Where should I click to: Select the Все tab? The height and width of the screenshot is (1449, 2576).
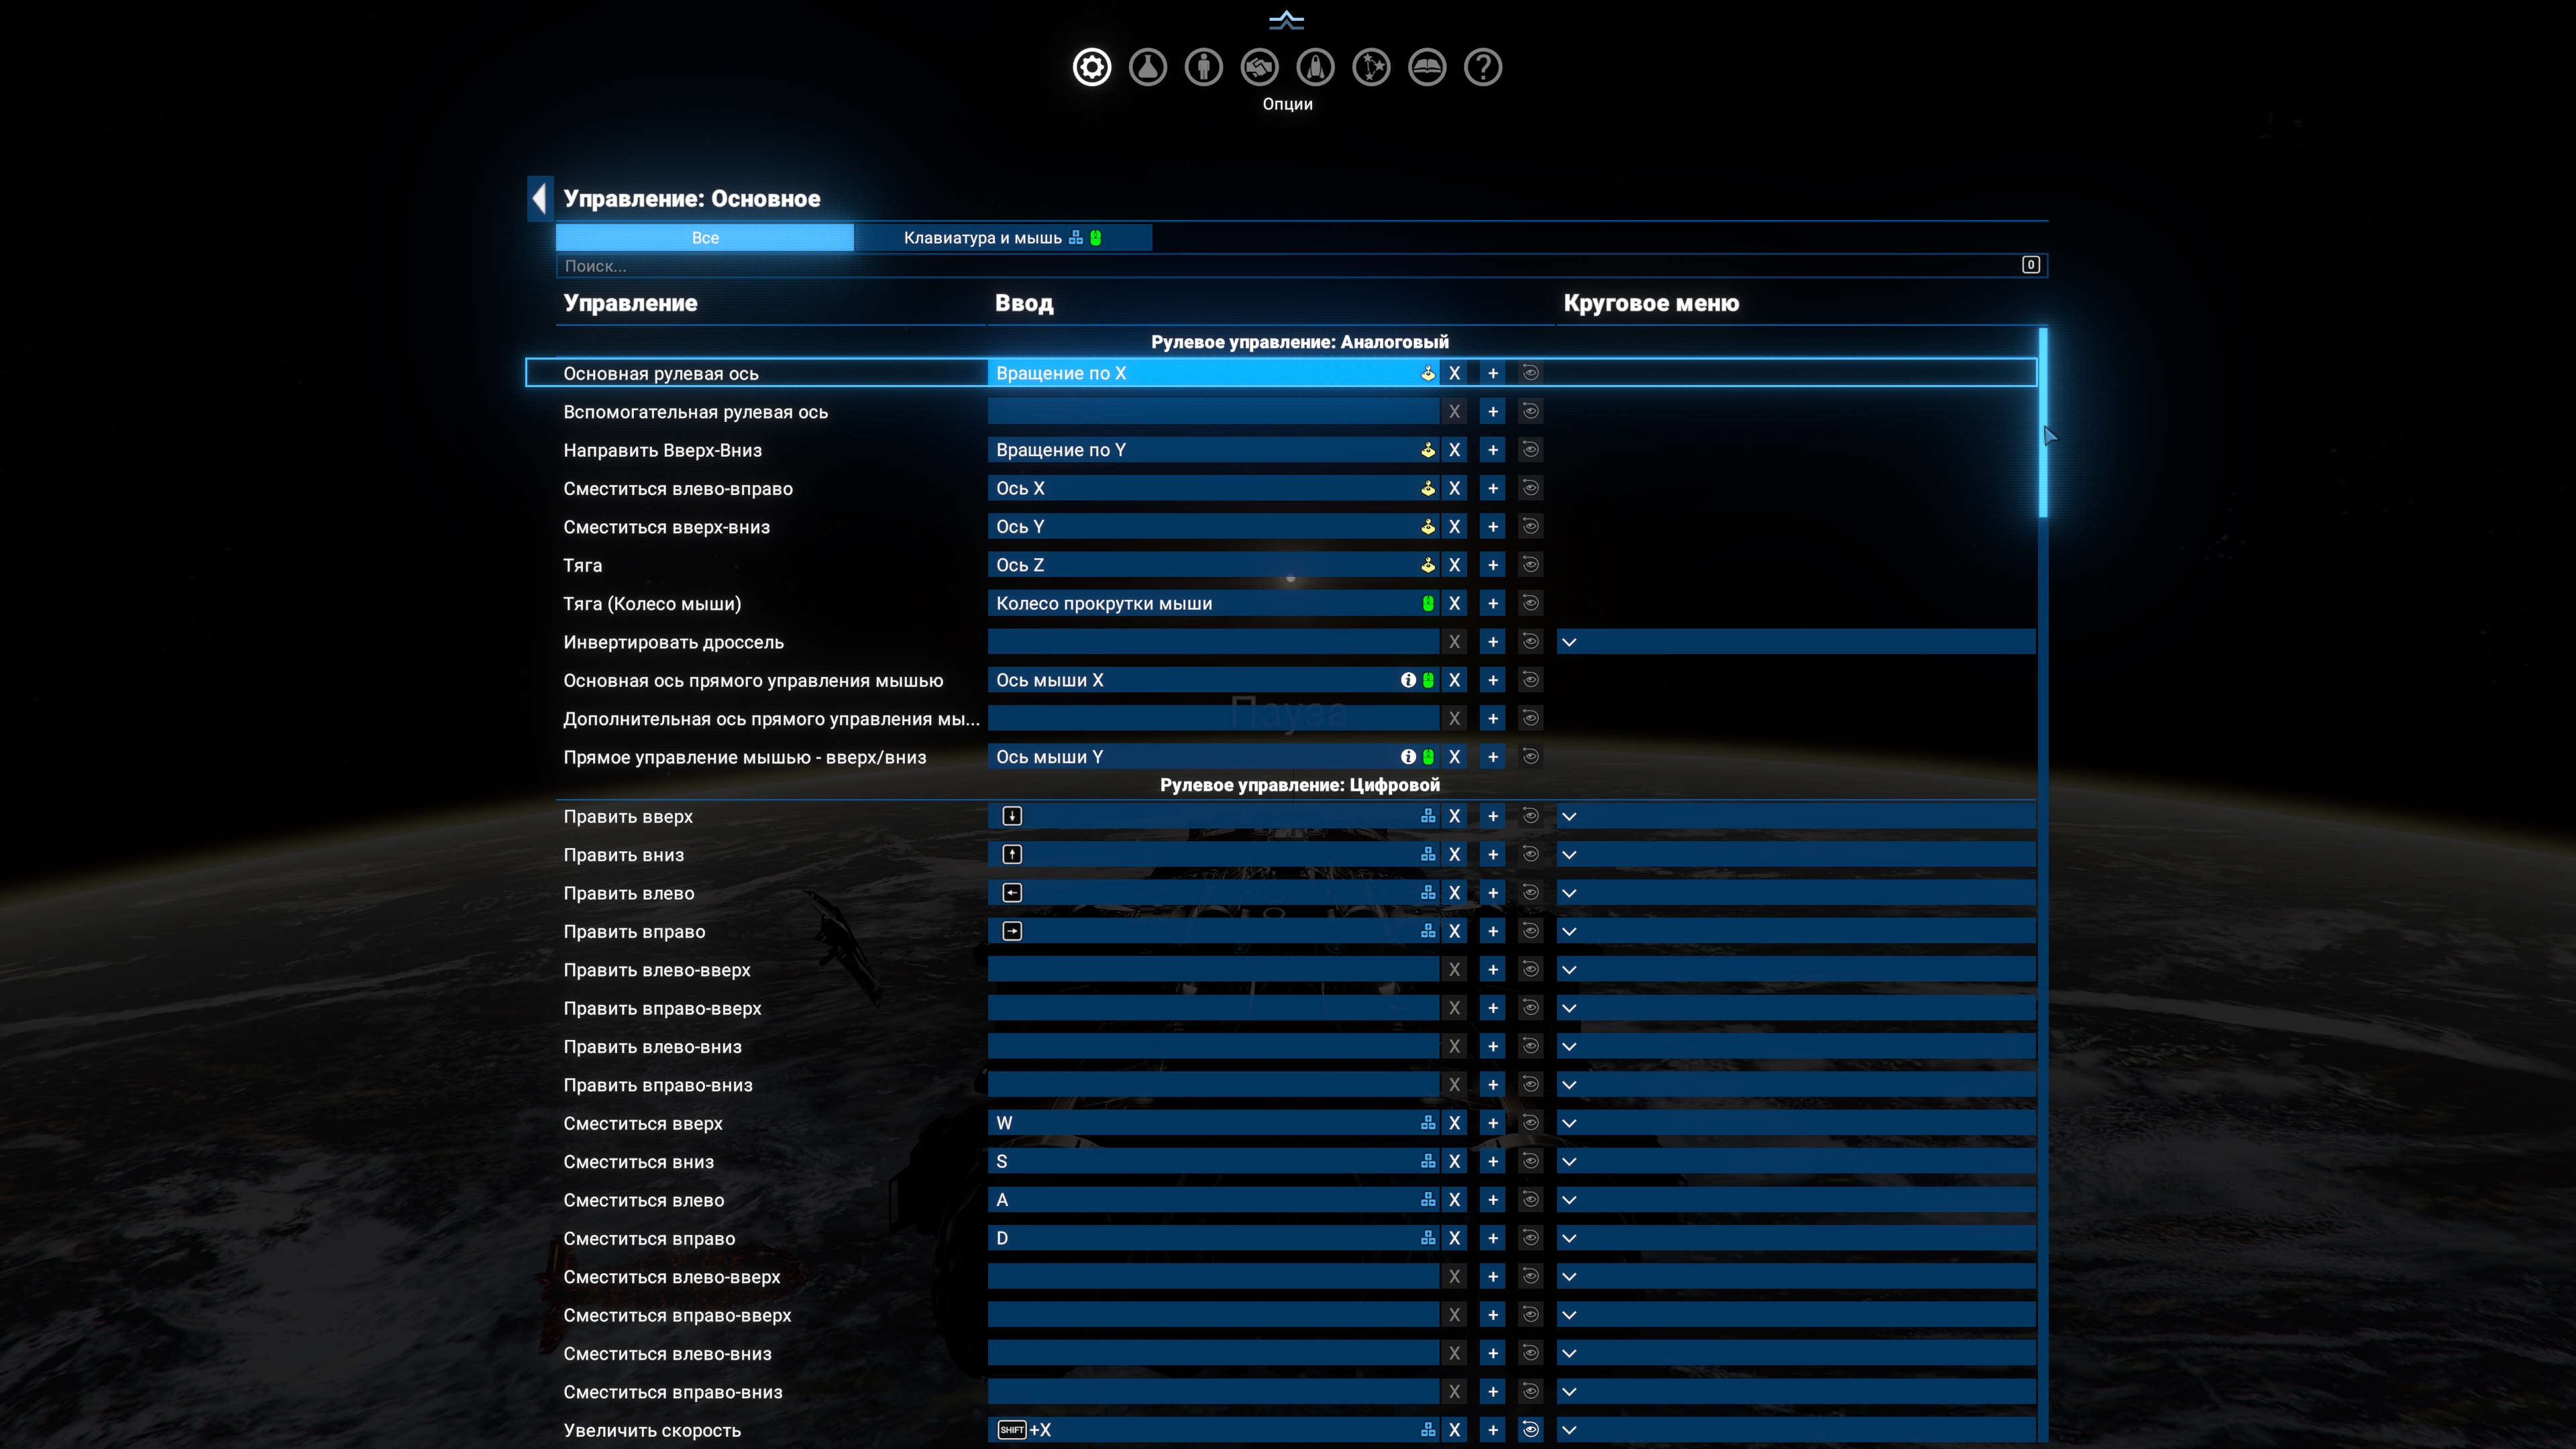(x=705, y=238)
